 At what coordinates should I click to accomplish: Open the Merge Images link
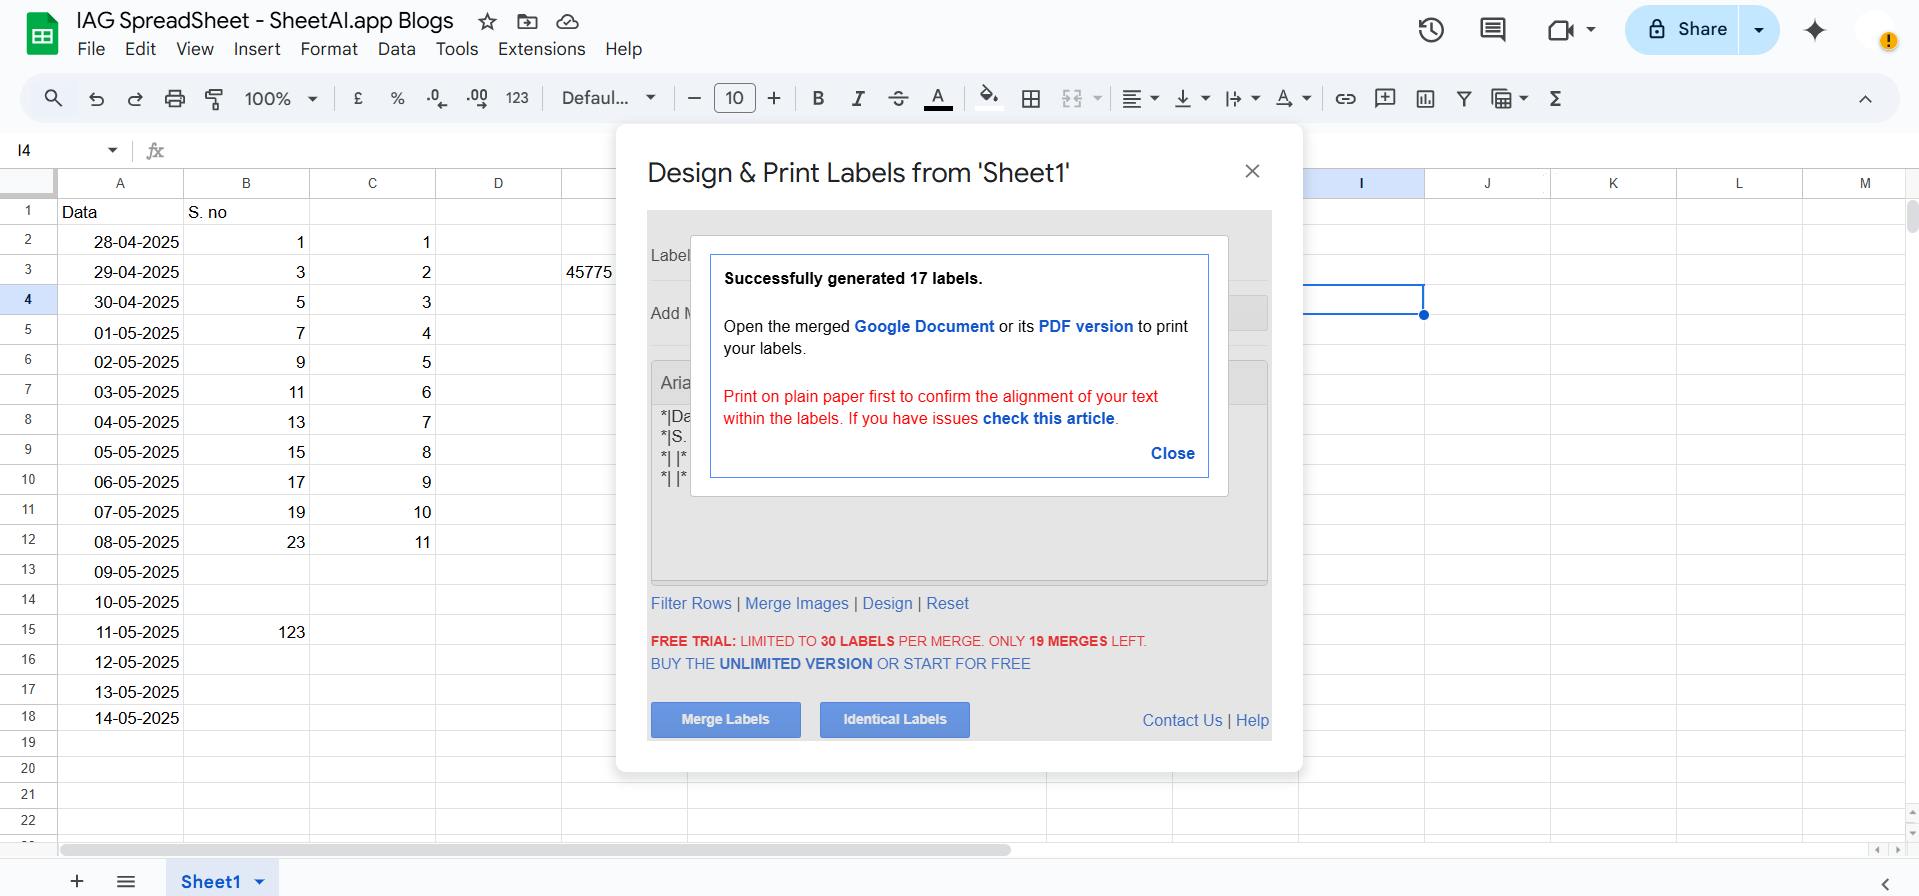click(x=797, y=603)
